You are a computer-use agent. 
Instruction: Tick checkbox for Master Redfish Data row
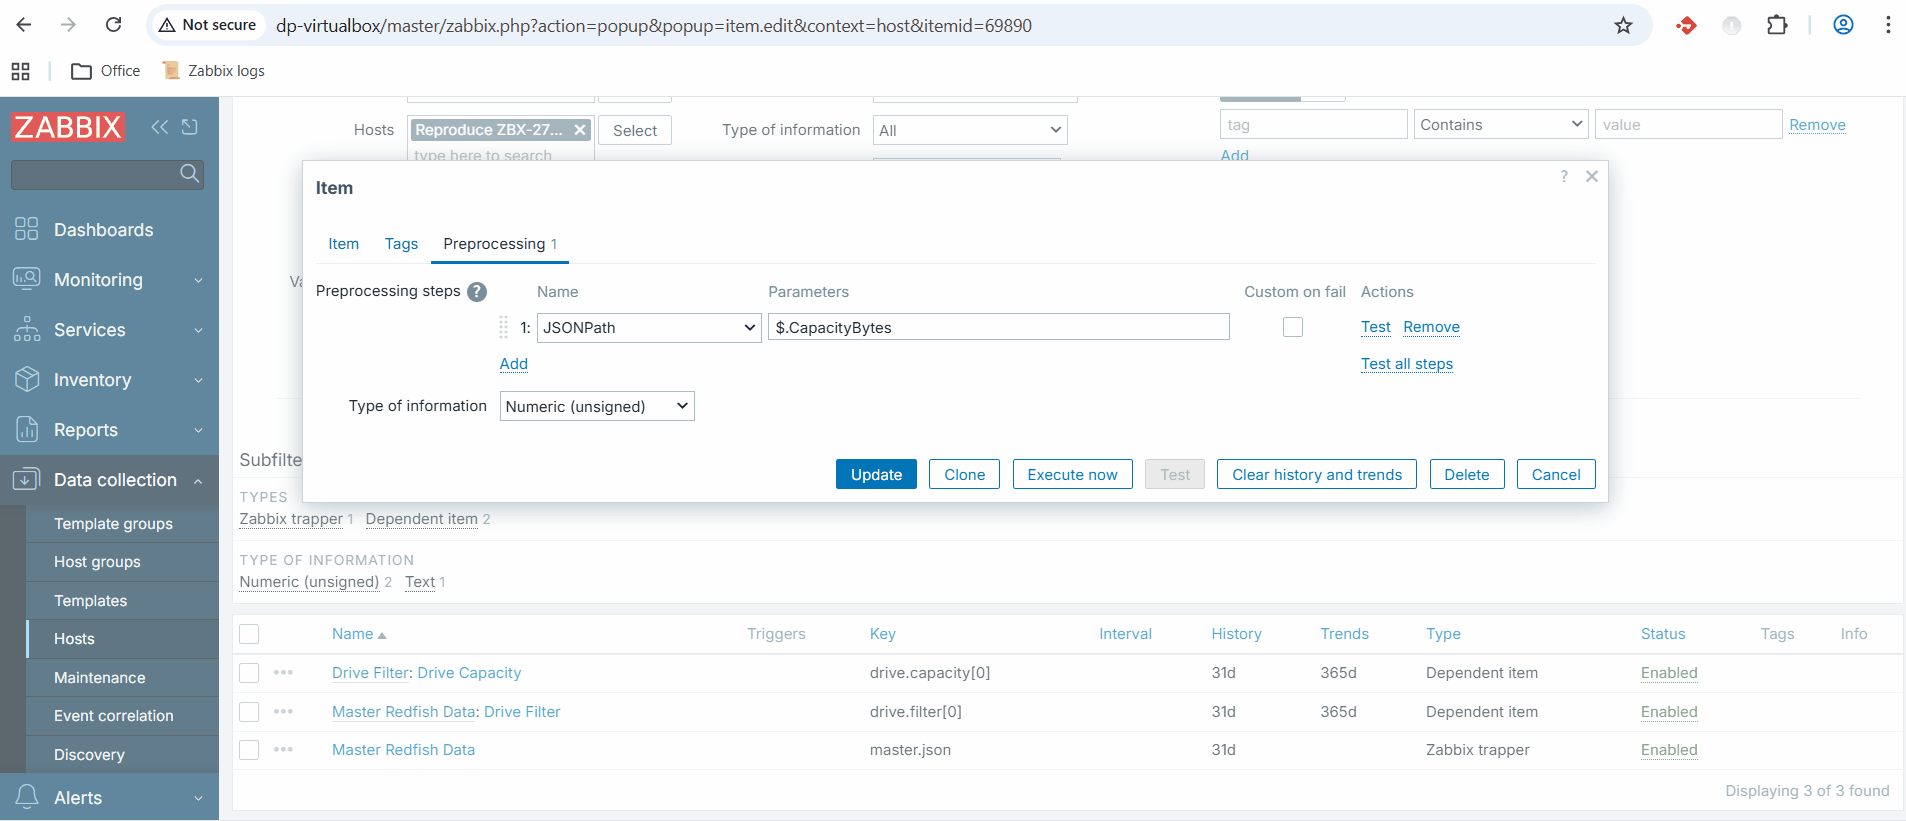coord(250,750)
